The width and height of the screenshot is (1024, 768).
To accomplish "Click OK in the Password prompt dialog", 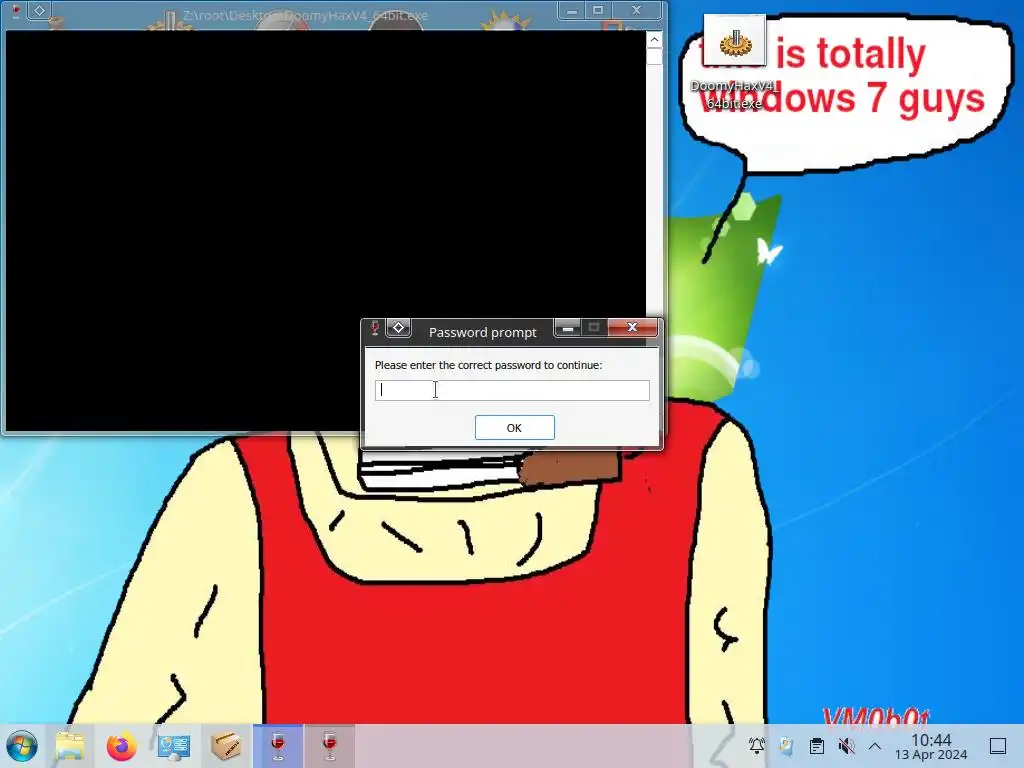I will [515, 428].
